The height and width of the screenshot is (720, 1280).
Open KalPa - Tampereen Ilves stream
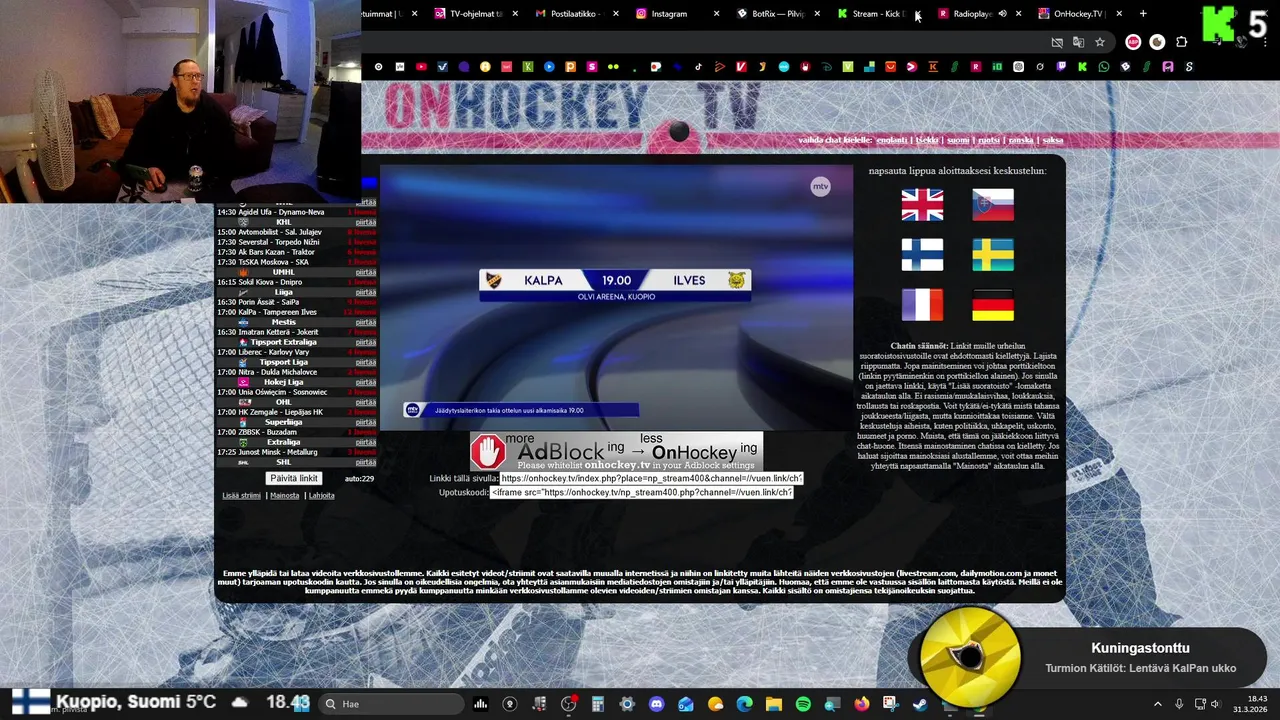(x=277, y=312)
